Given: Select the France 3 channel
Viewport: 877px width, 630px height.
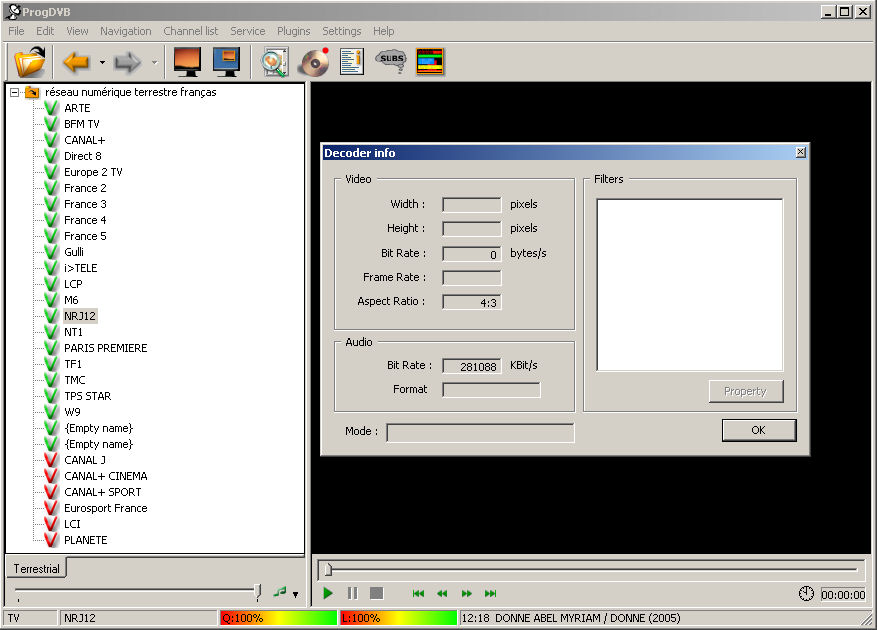Looking at the screenshot, I should (85, 204).
